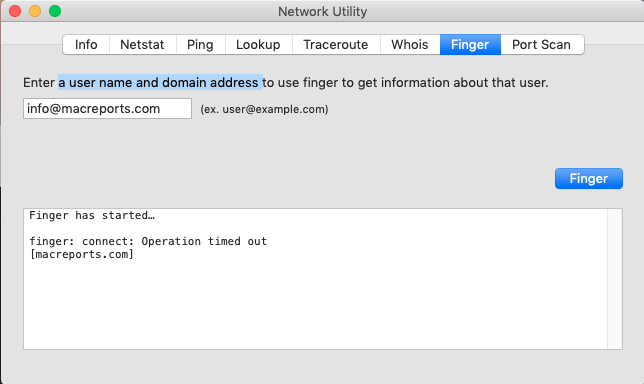Click the output area's scrollbar track

coord(615,279)
